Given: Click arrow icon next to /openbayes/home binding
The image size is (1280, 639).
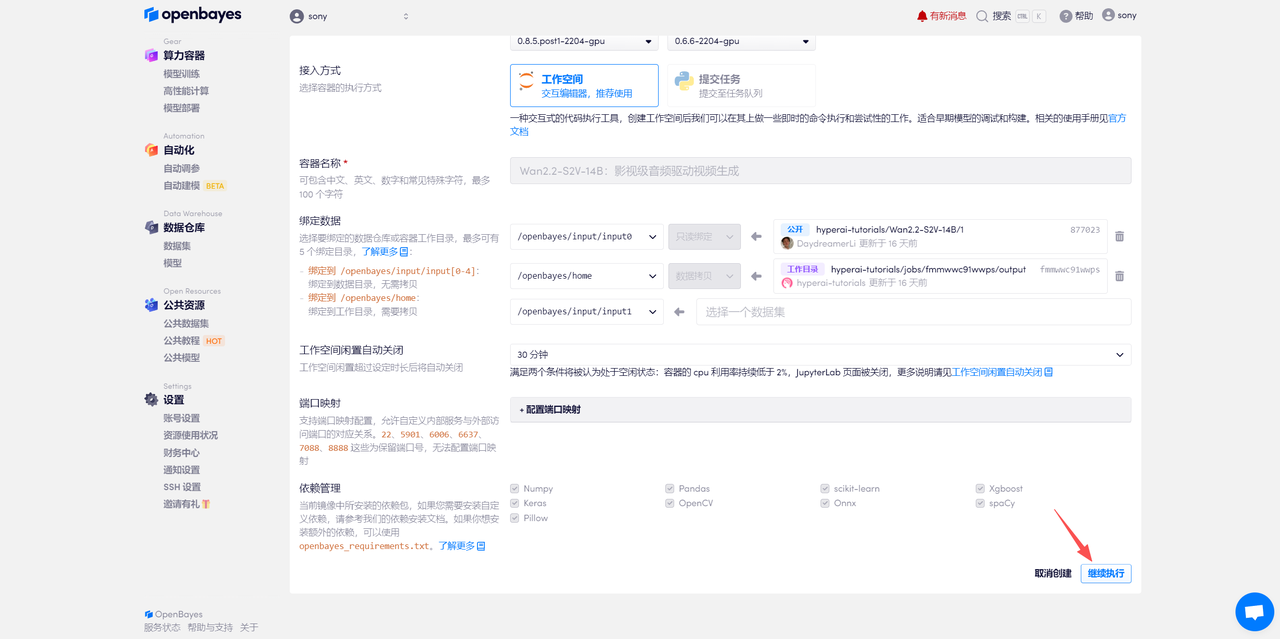Looking at the screenshot, I should coord(756,276).
